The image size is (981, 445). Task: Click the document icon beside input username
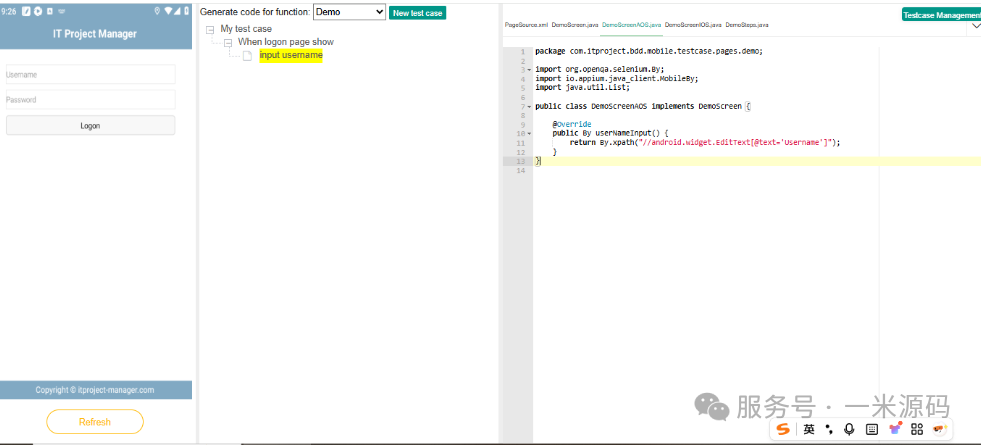click(x=247, y=56)
